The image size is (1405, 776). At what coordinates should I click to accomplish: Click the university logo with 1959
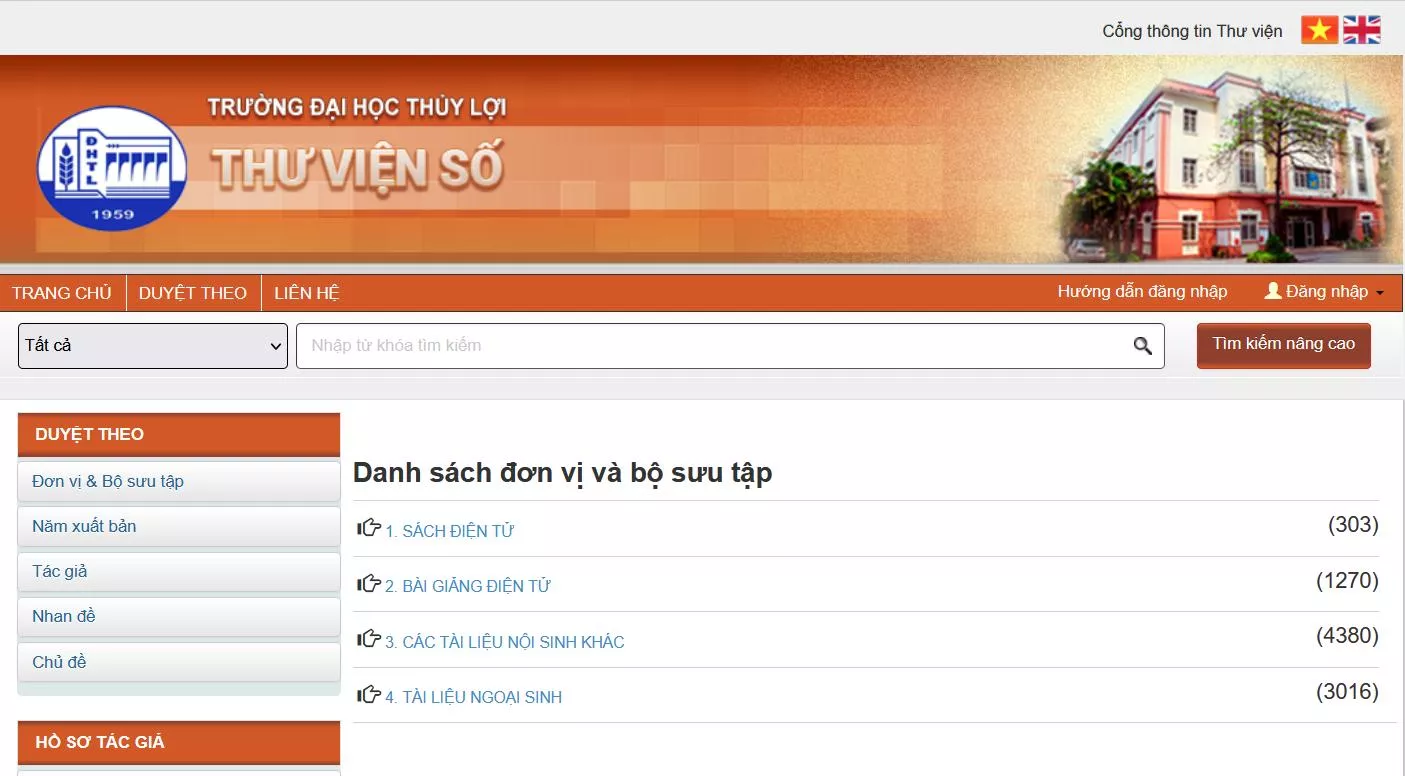coord(112,168)
